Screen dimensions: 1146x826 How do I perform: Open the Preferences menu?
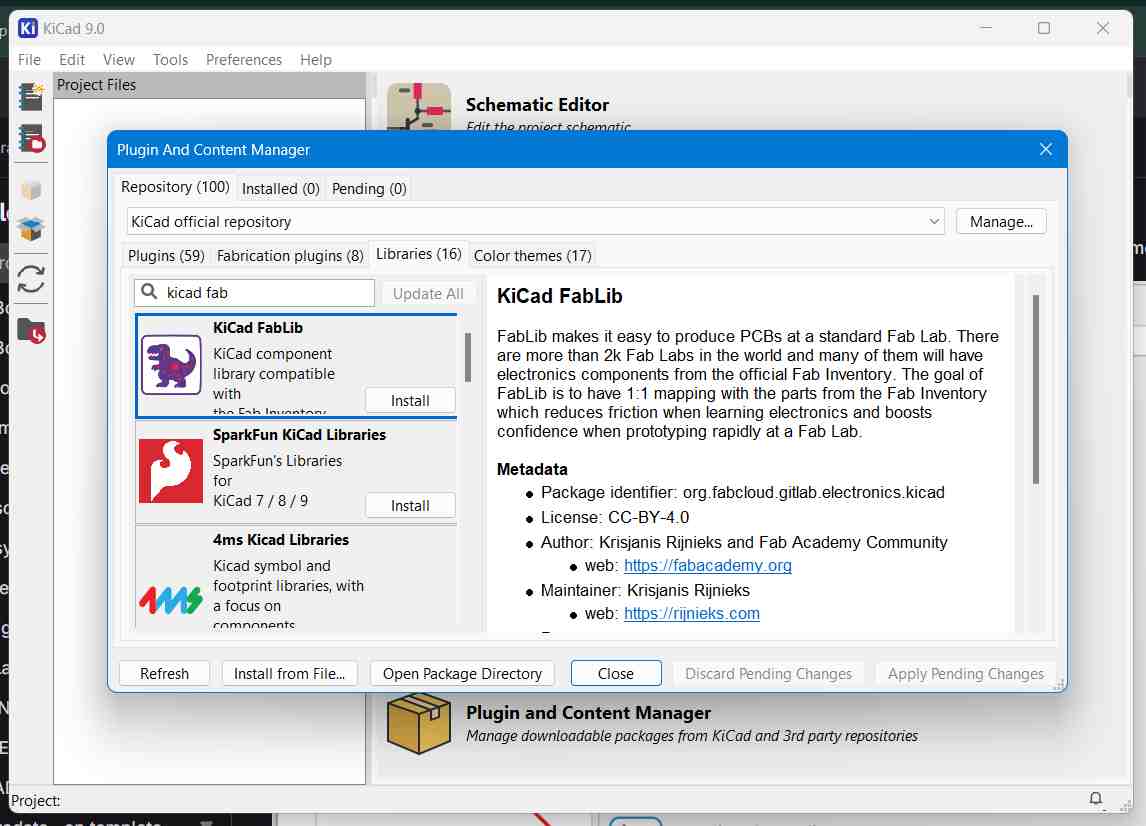(243, 59)
